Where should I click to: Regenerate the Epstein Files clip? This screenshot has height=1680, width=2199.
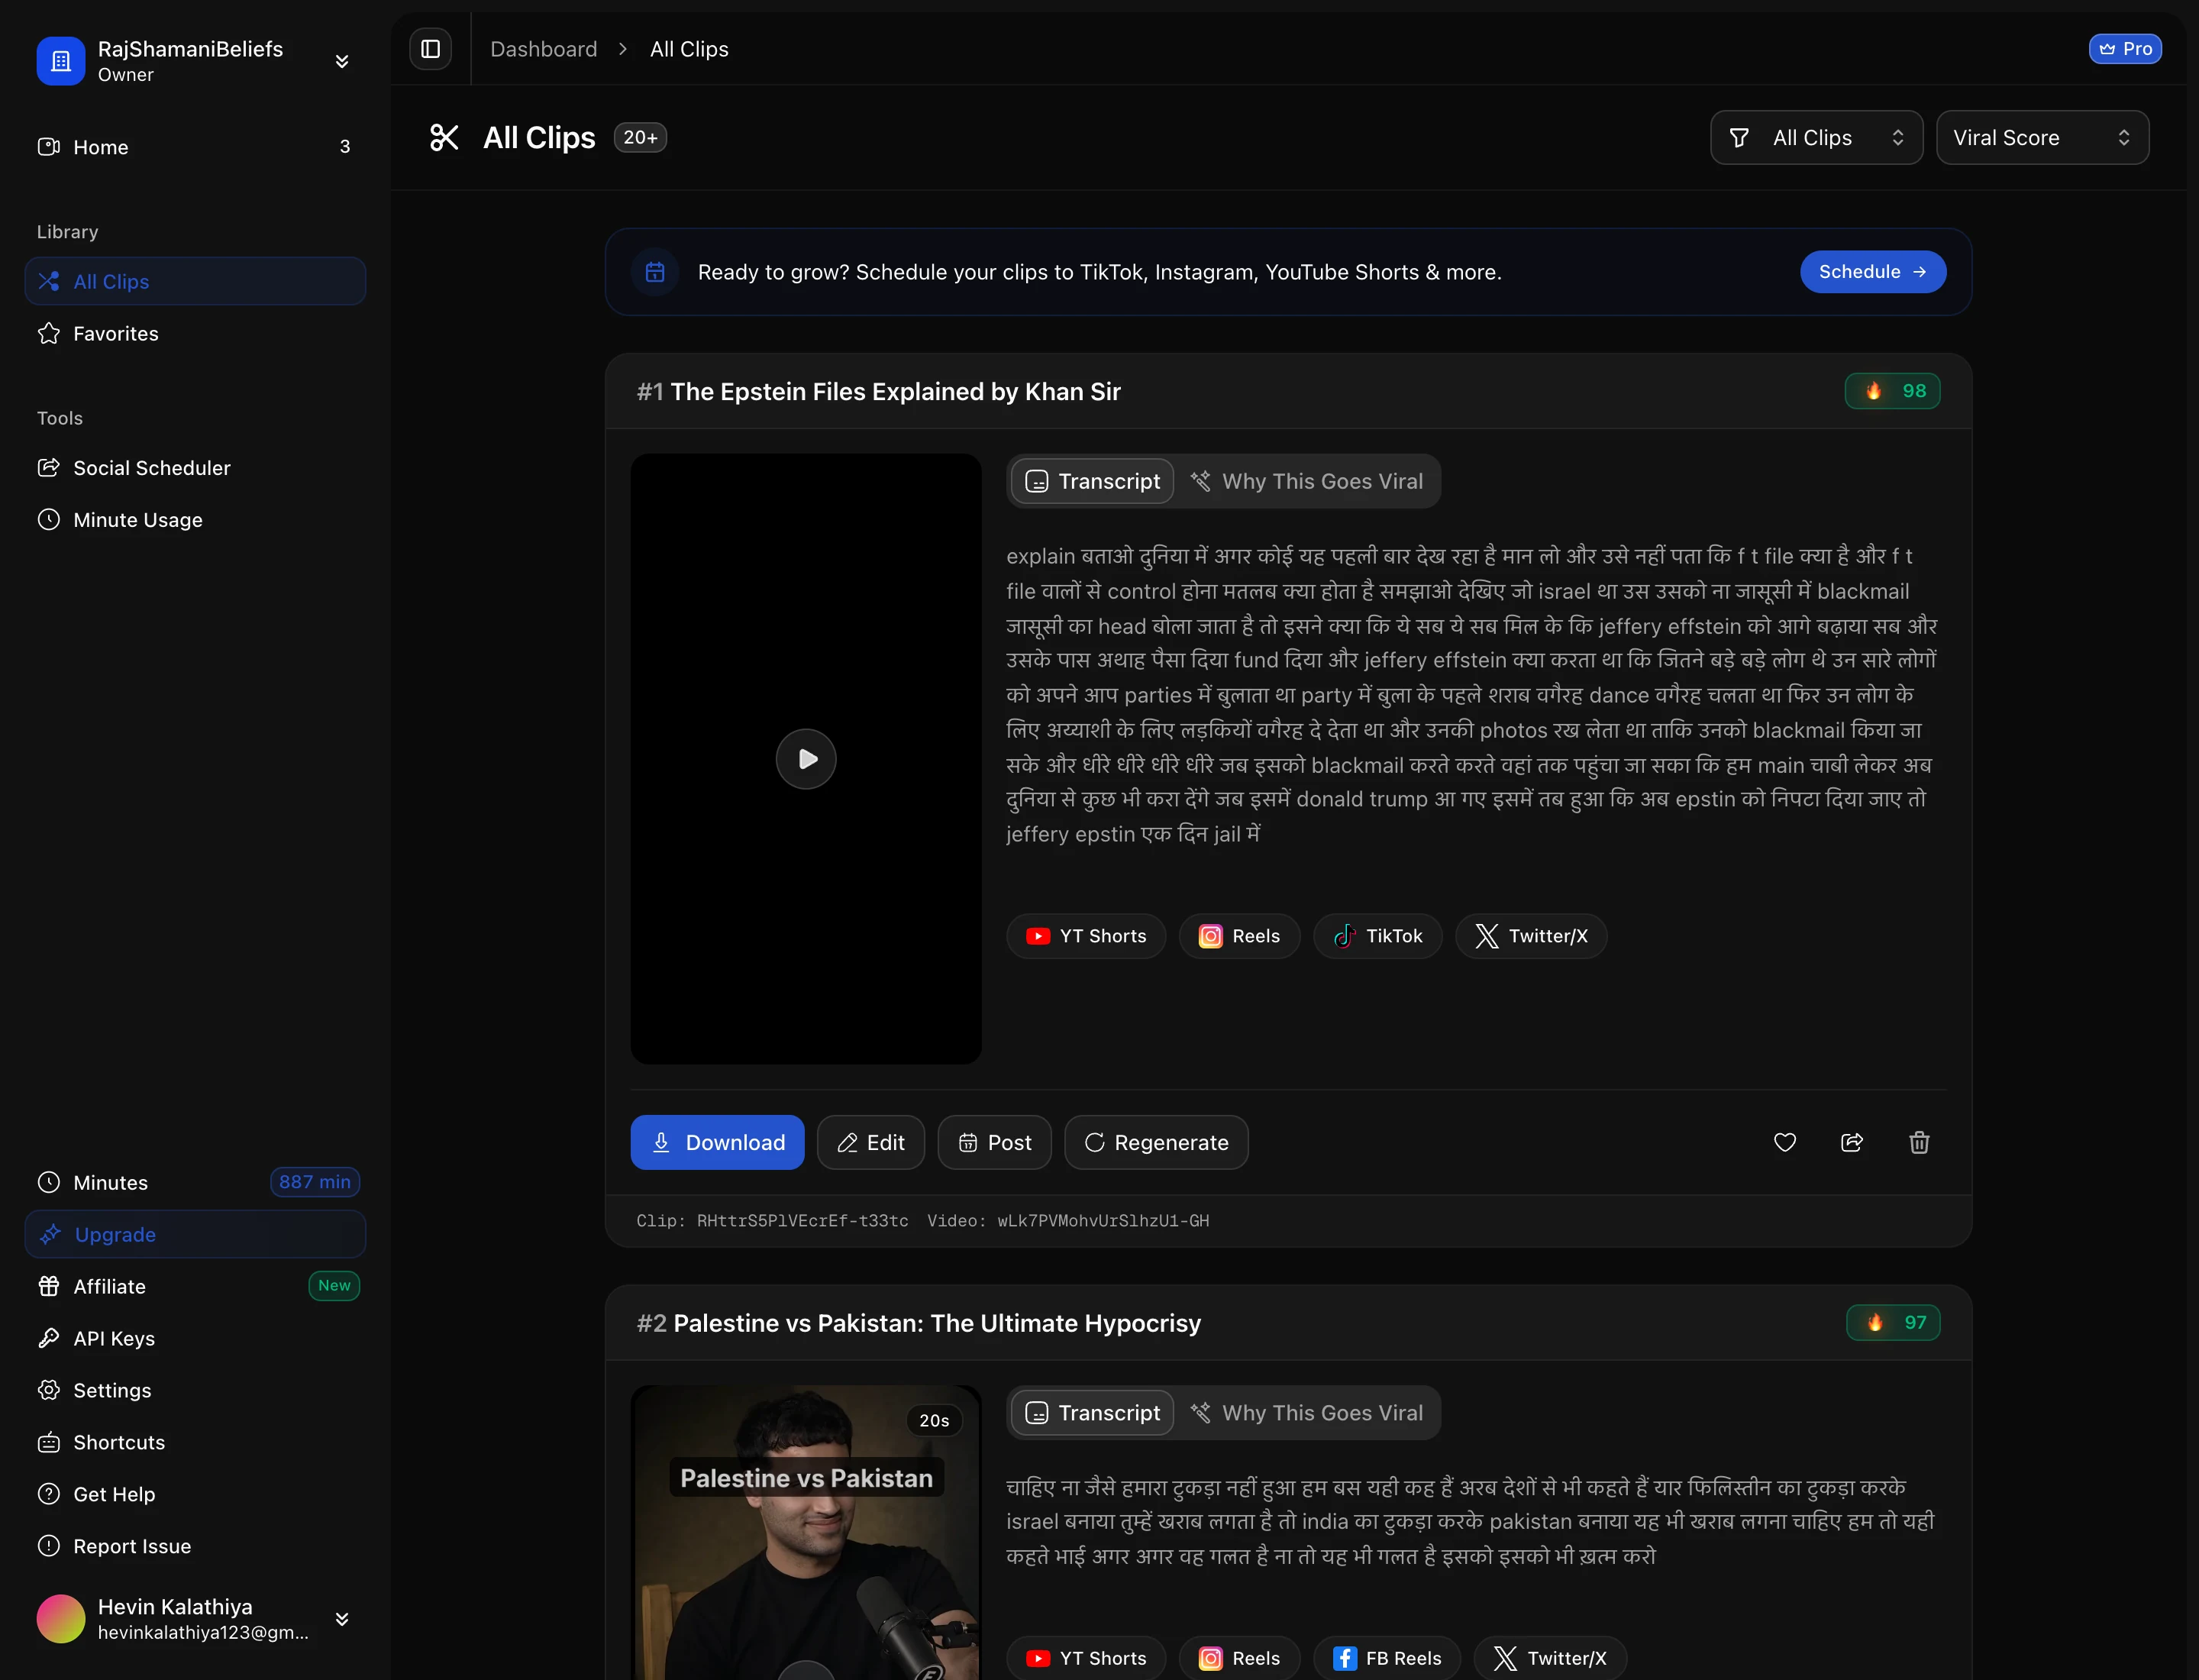(1156, 1142)
